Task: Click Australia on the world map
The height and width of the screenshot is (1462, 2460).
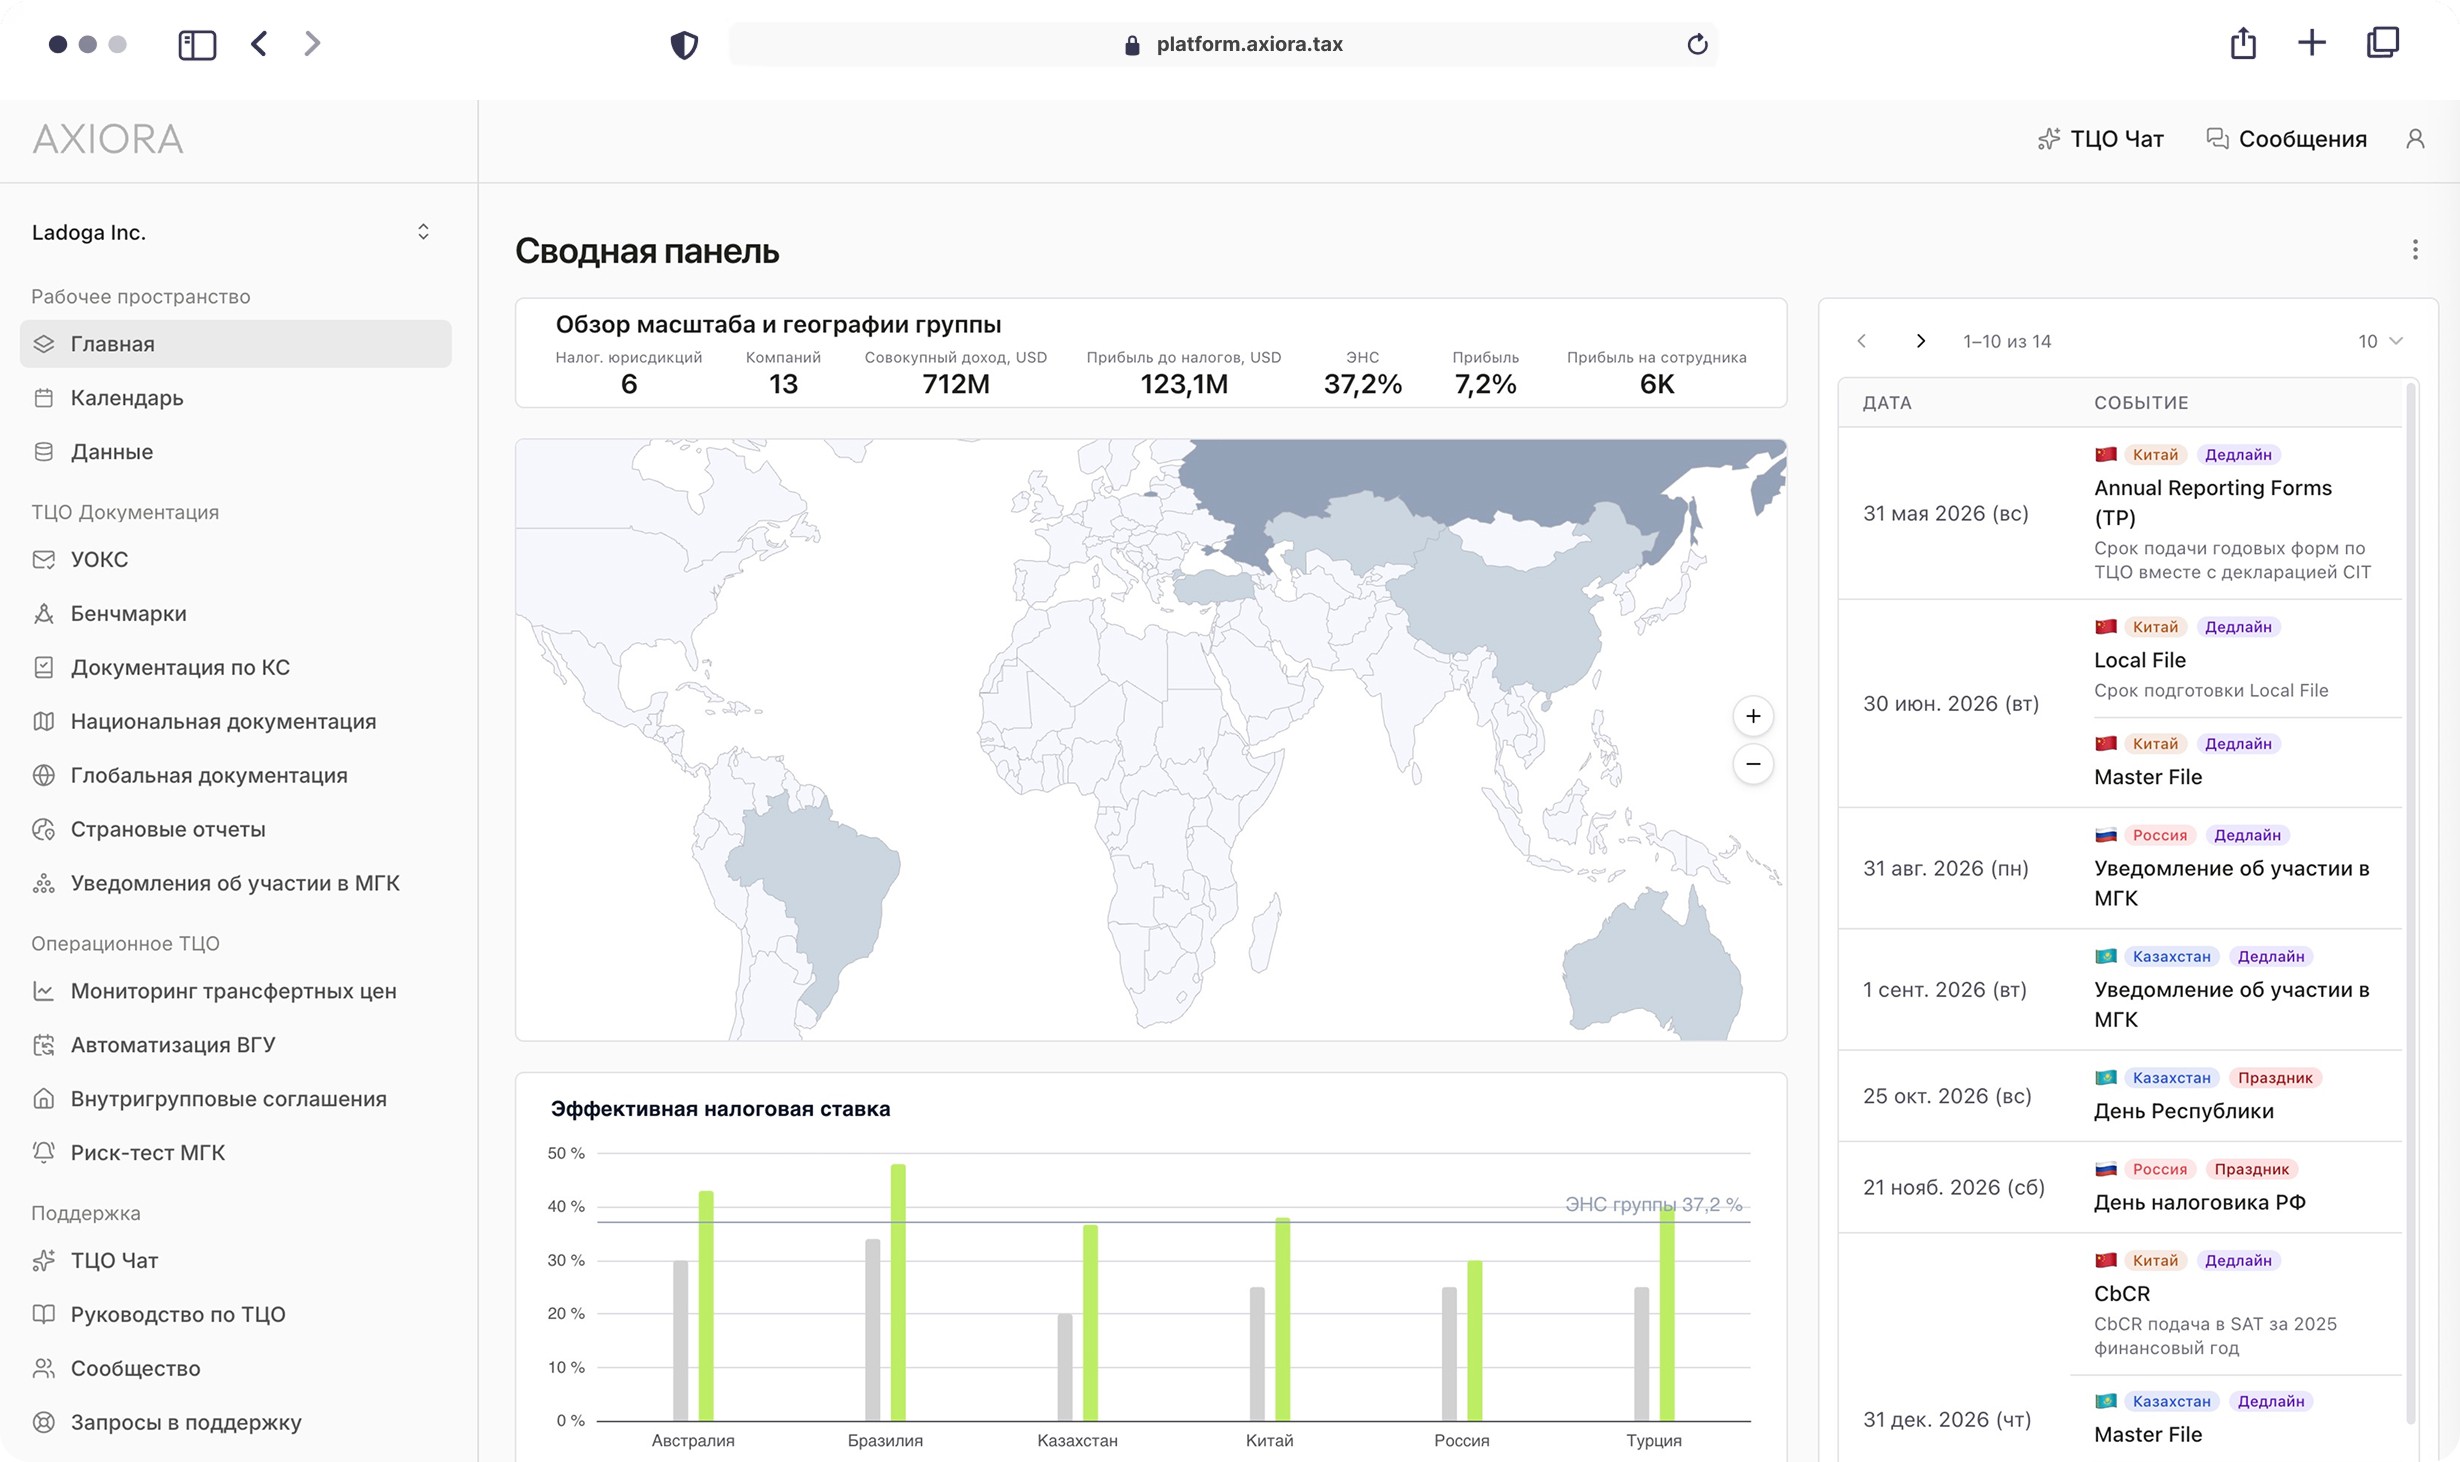Action: point(1650,965)
